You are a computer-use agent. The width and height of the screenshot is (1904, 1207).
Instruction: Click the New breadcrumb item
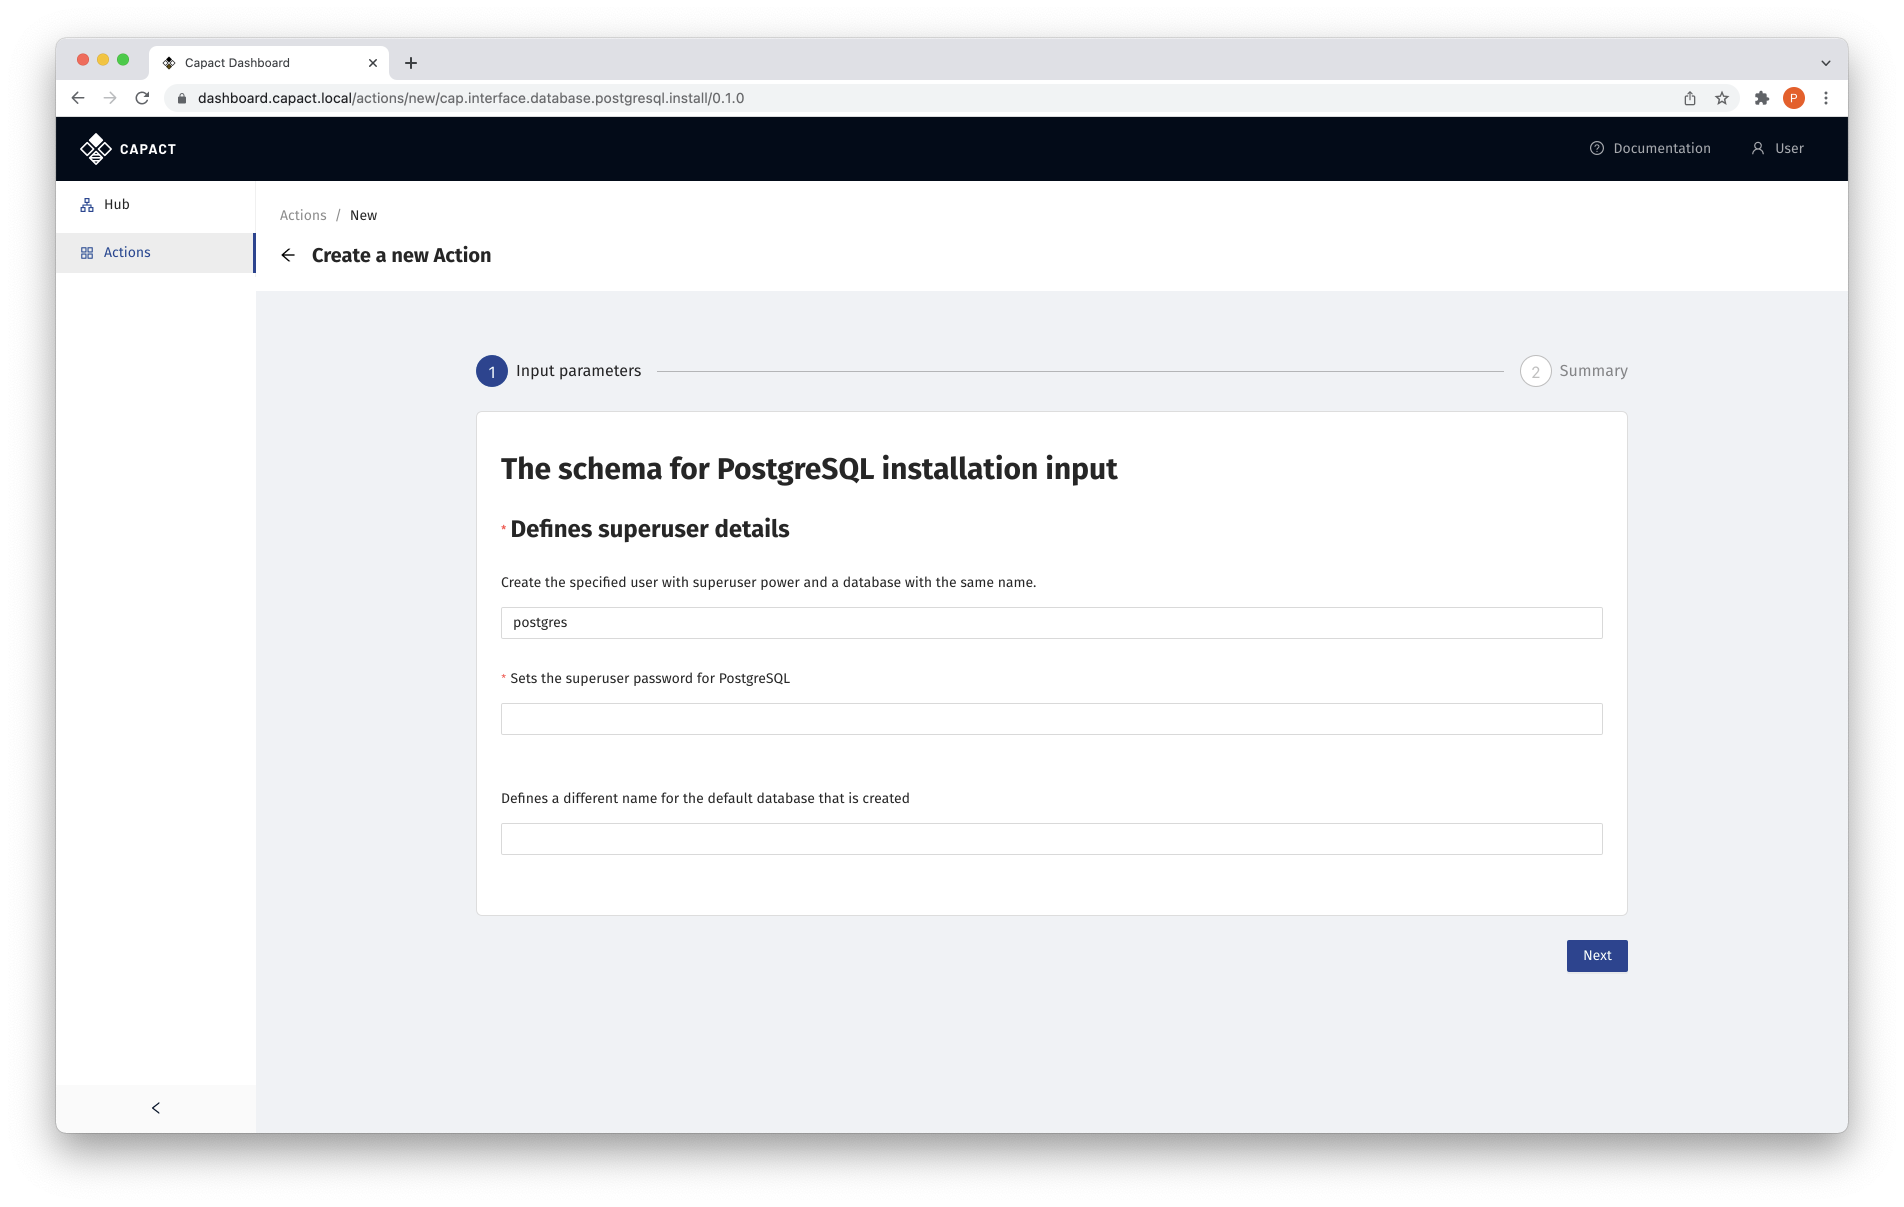point(363,215)
